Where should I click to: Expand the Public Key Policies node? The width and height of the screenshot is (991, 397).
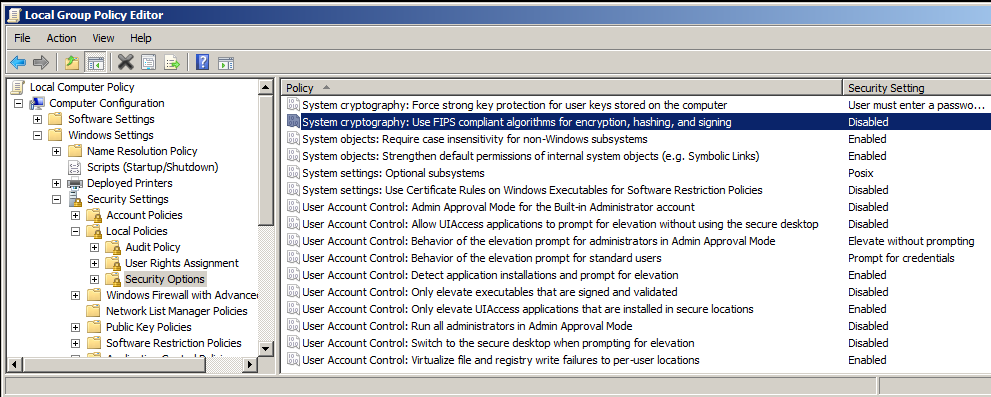pyautogui.click(x=76, y=327)
